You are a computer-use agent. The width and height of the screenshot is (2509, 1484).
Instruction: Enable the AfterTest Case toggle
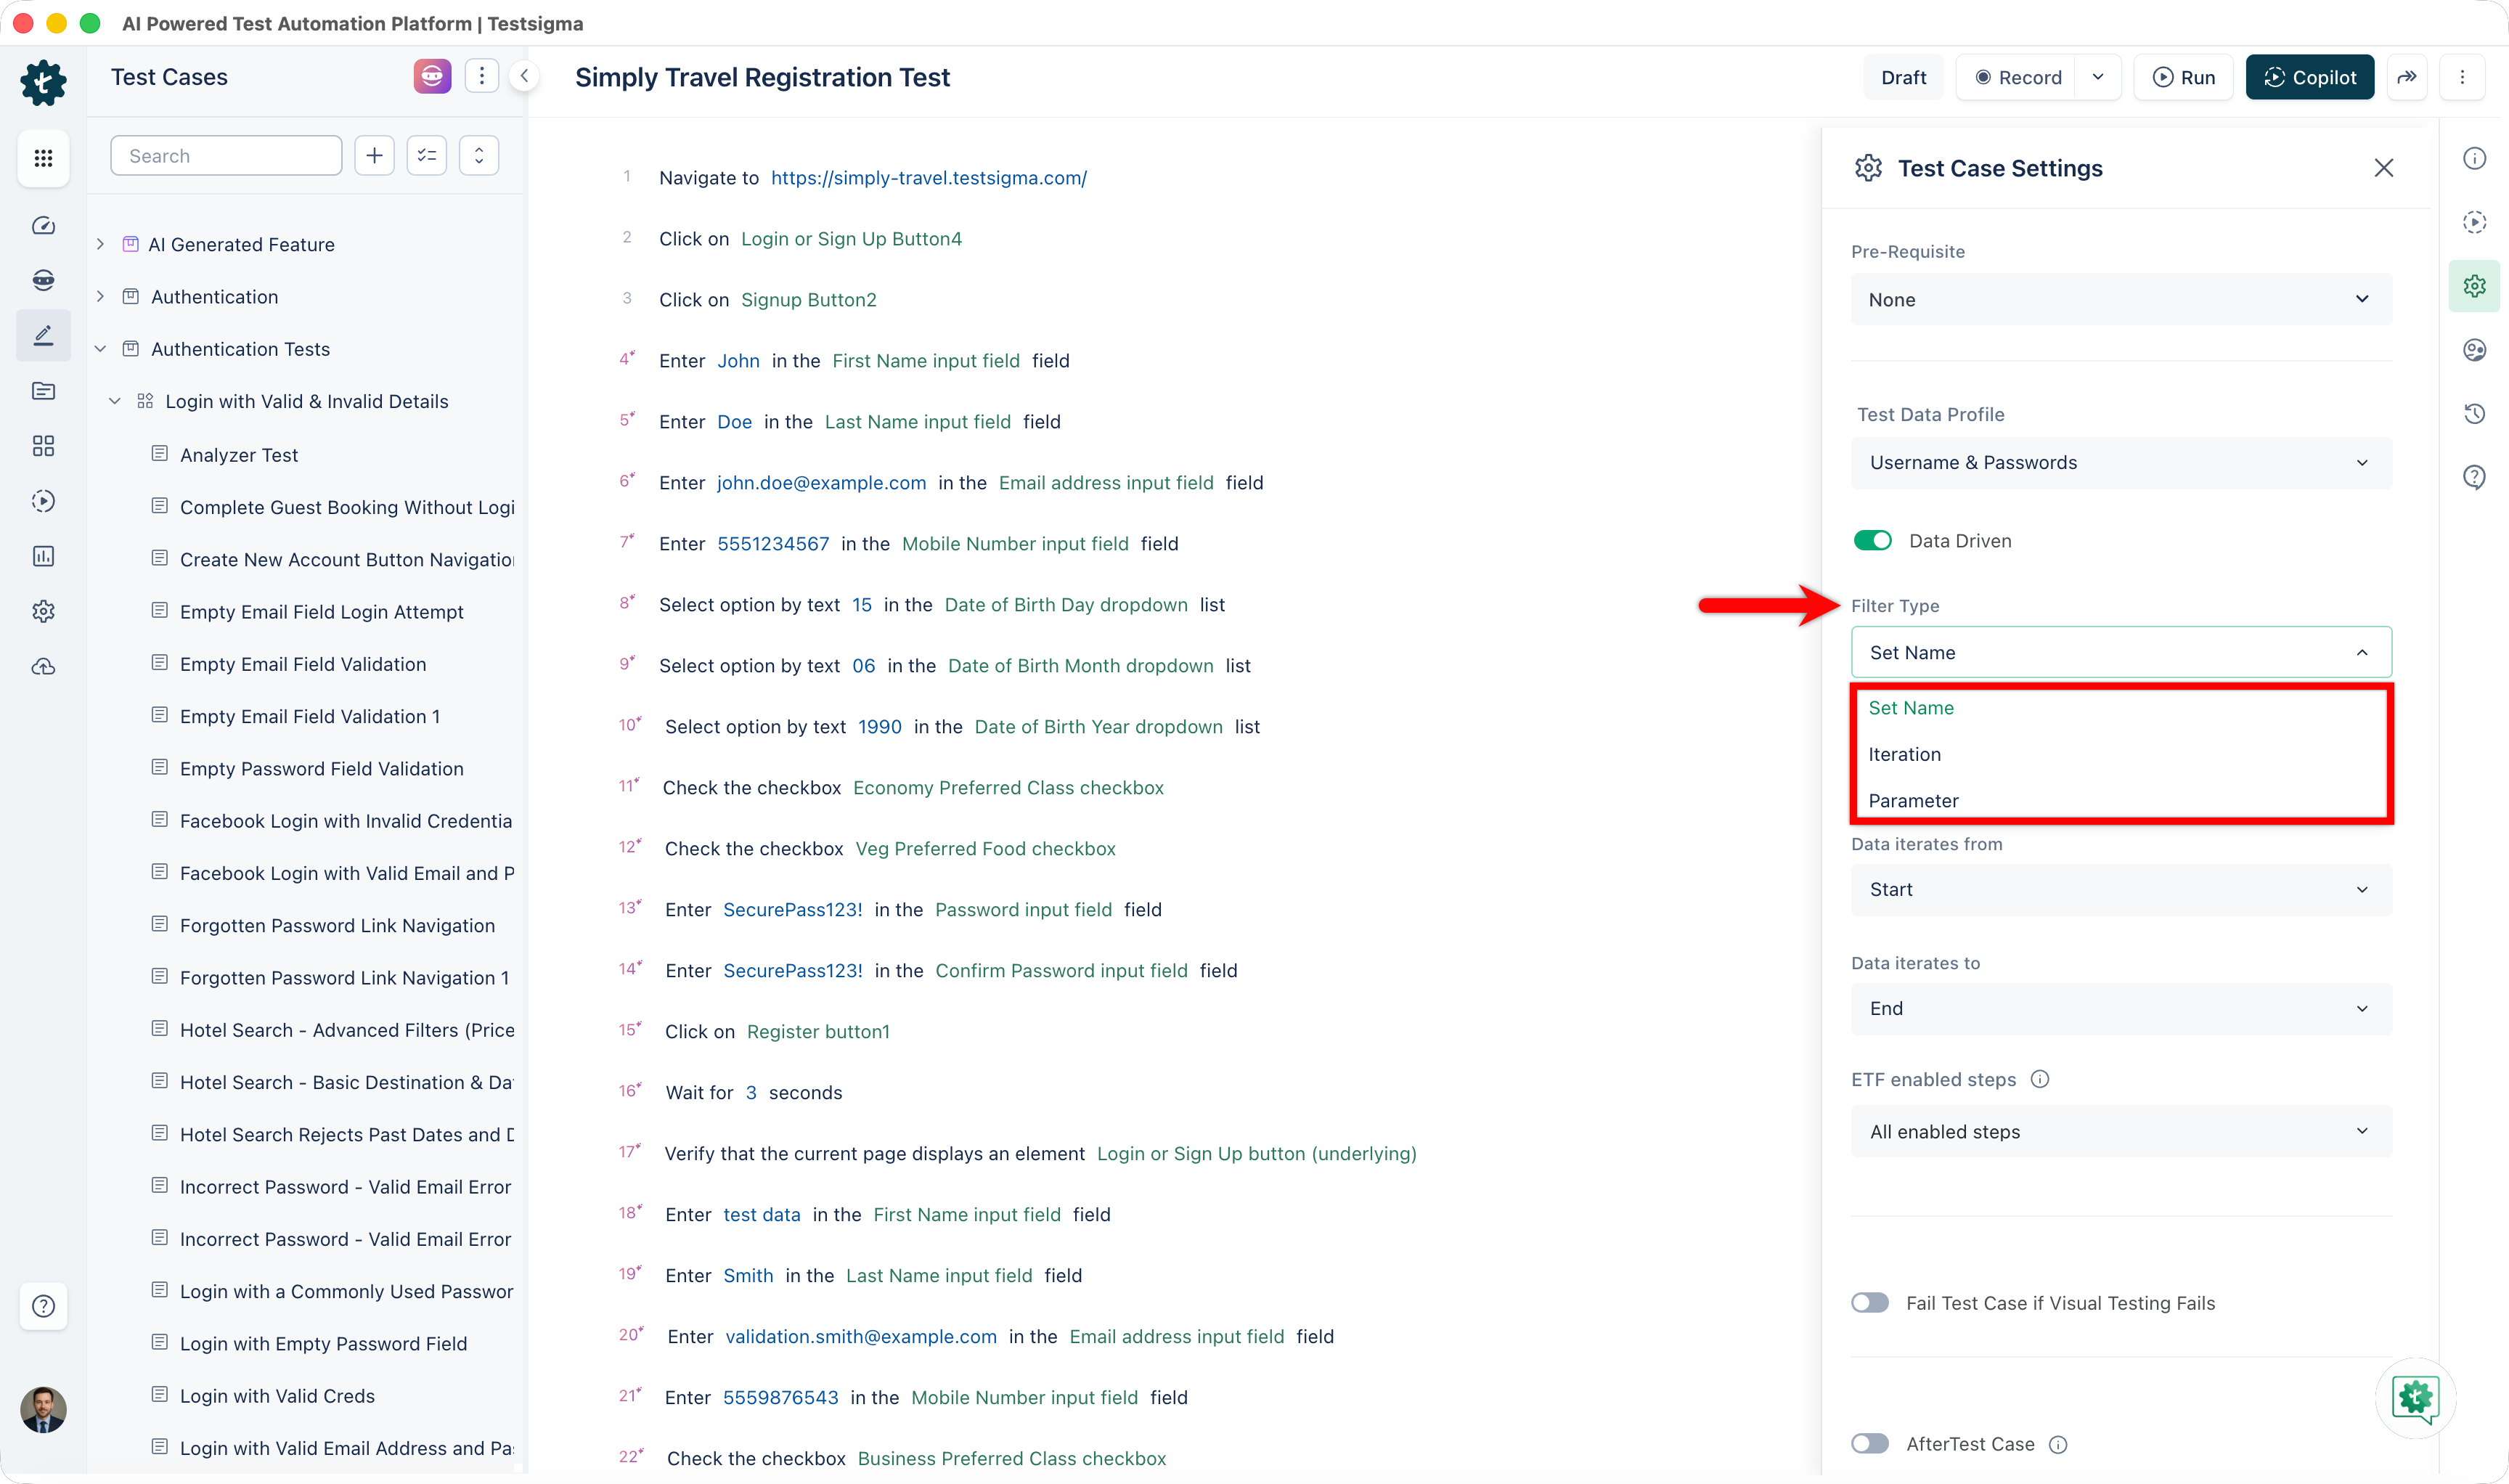point(1870,1444)
